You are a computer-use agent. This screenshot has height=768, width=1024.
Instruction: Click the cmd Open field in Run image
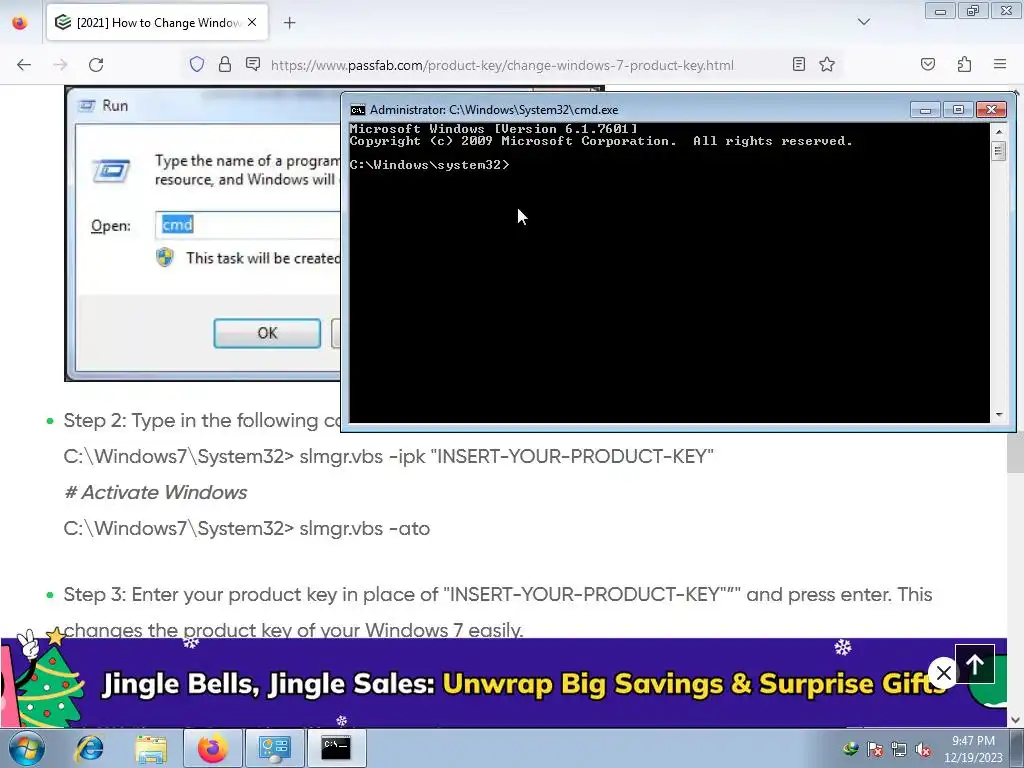click(x=248, y=225)
